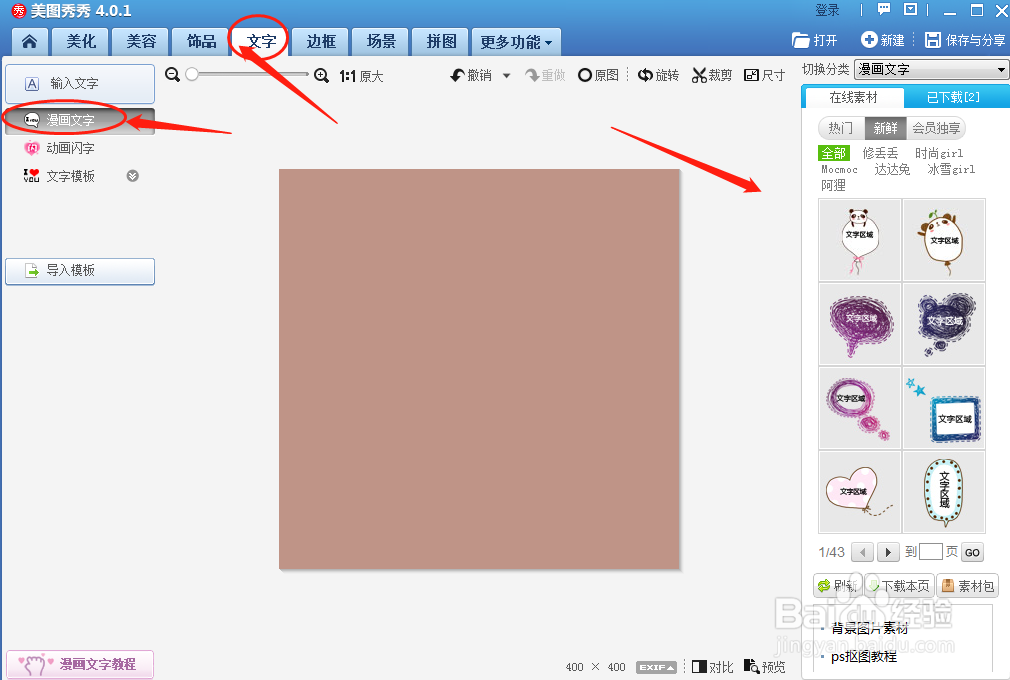1010x680 pixels.
Task: Open the 切换分类 combo box
Action: (x=931, y=69)
